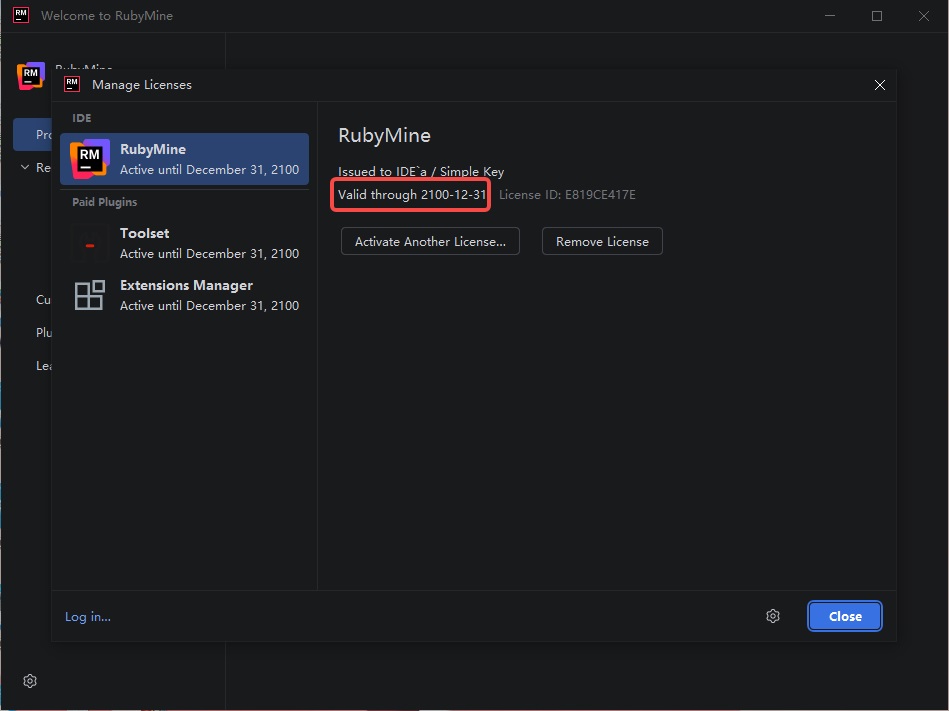Select the Toolset paid plugin entry
949x711 pixels.
tap(184, 243)
